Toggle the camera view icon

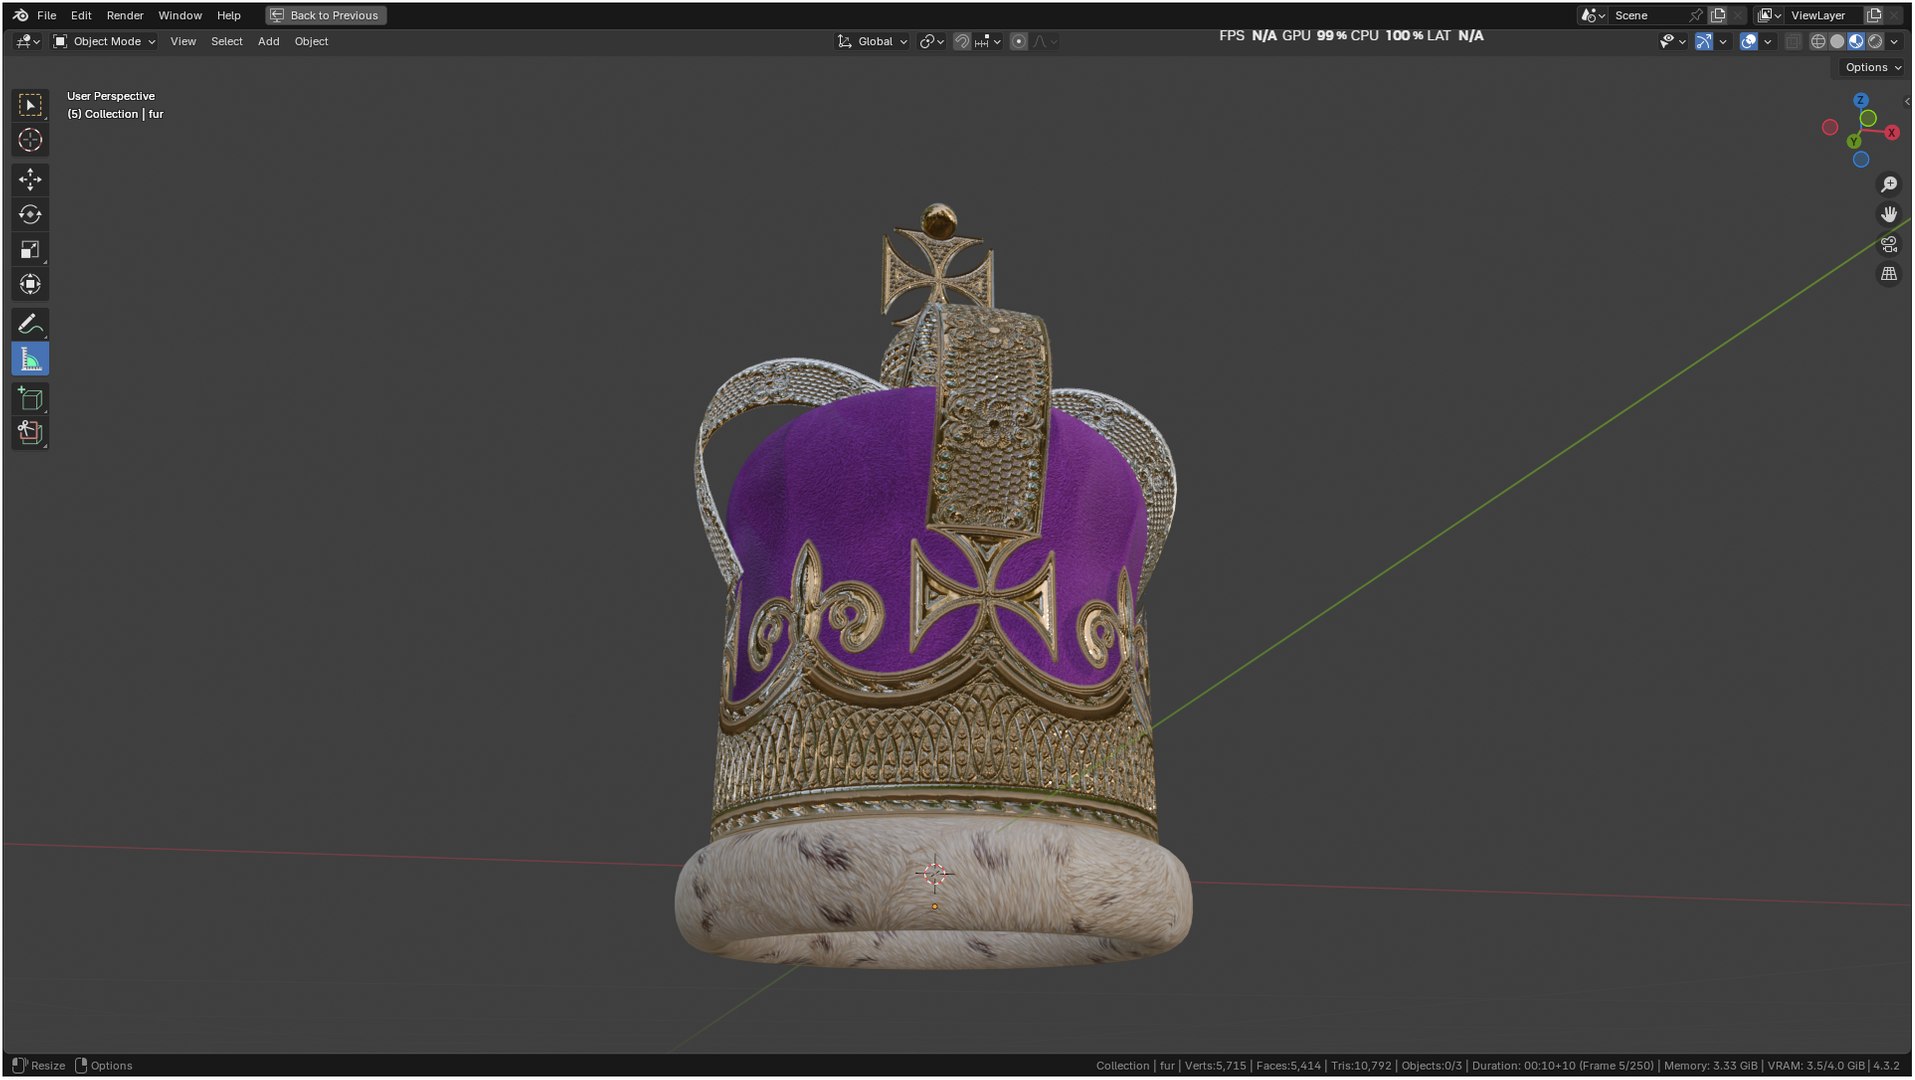1888,244
